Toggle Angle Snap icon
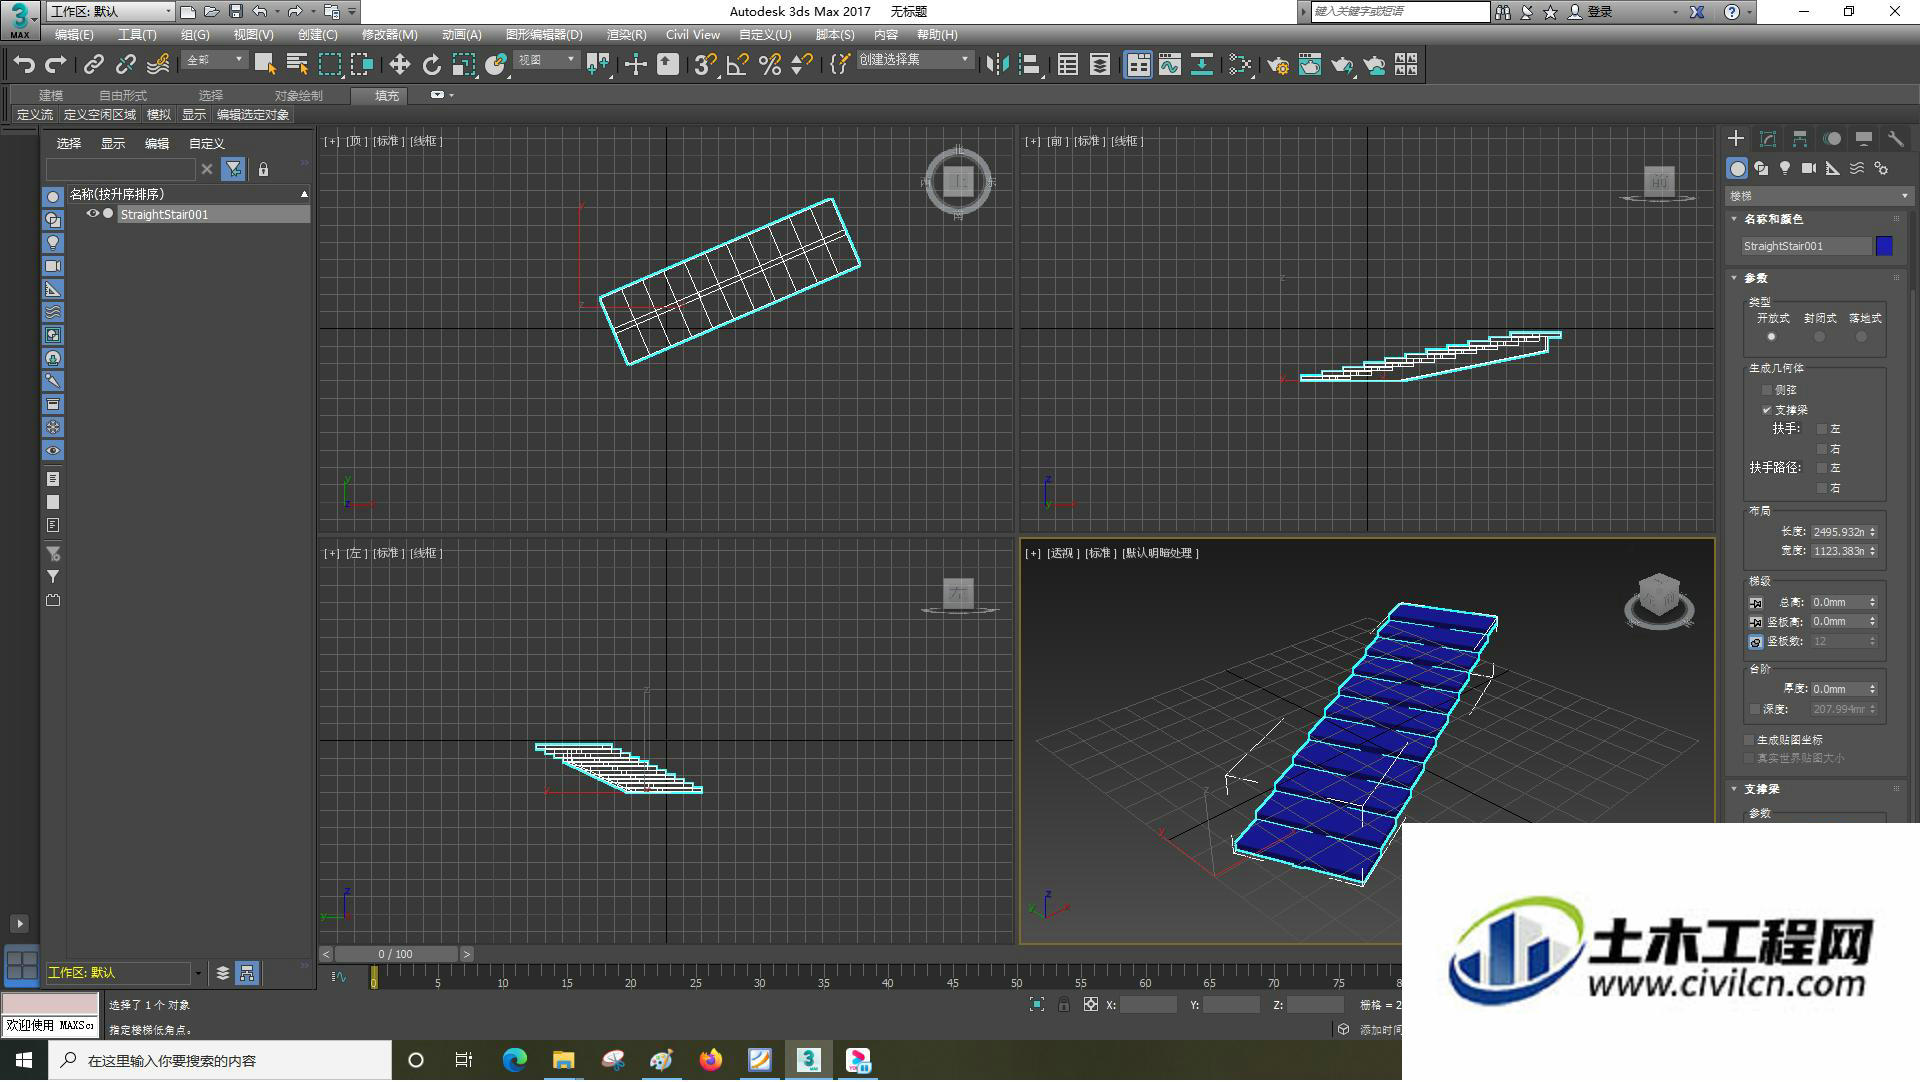1920x1082 pixels. pyautogui.click(x=737, y=65)
